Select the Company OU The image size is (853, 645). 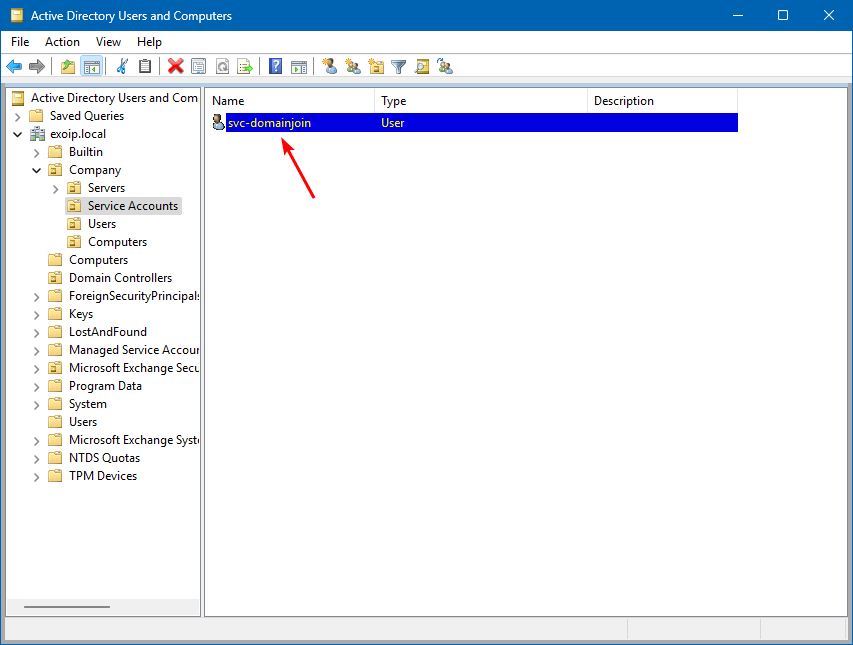pos(95,170)
